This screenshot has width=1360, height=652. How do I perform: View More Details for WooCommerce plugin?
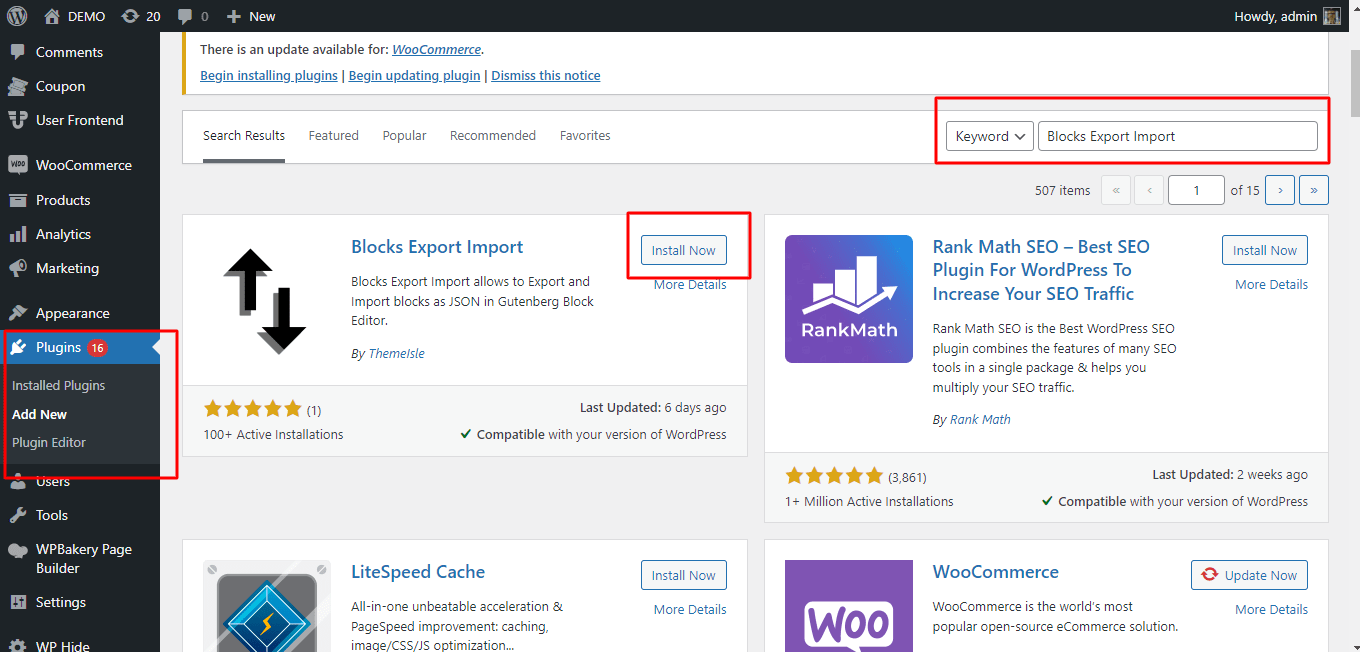1271,610
